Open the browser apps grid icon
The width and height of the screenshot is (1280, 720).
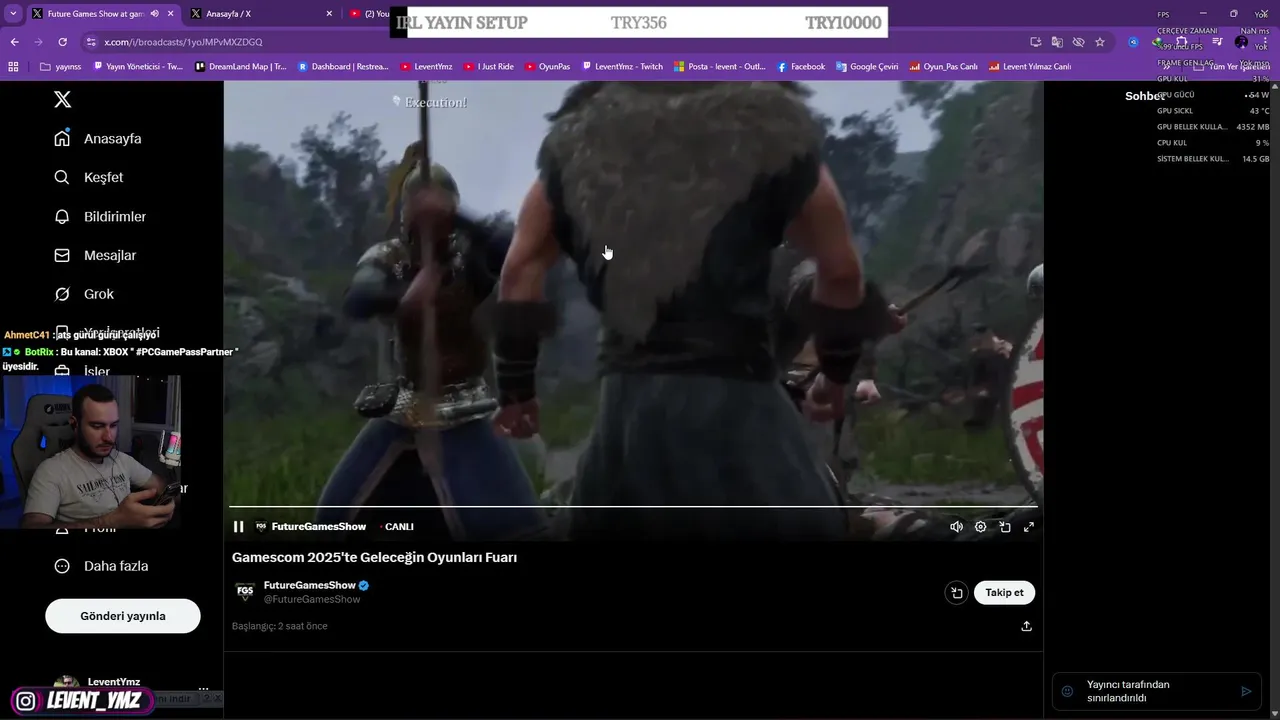pos(14,67)
